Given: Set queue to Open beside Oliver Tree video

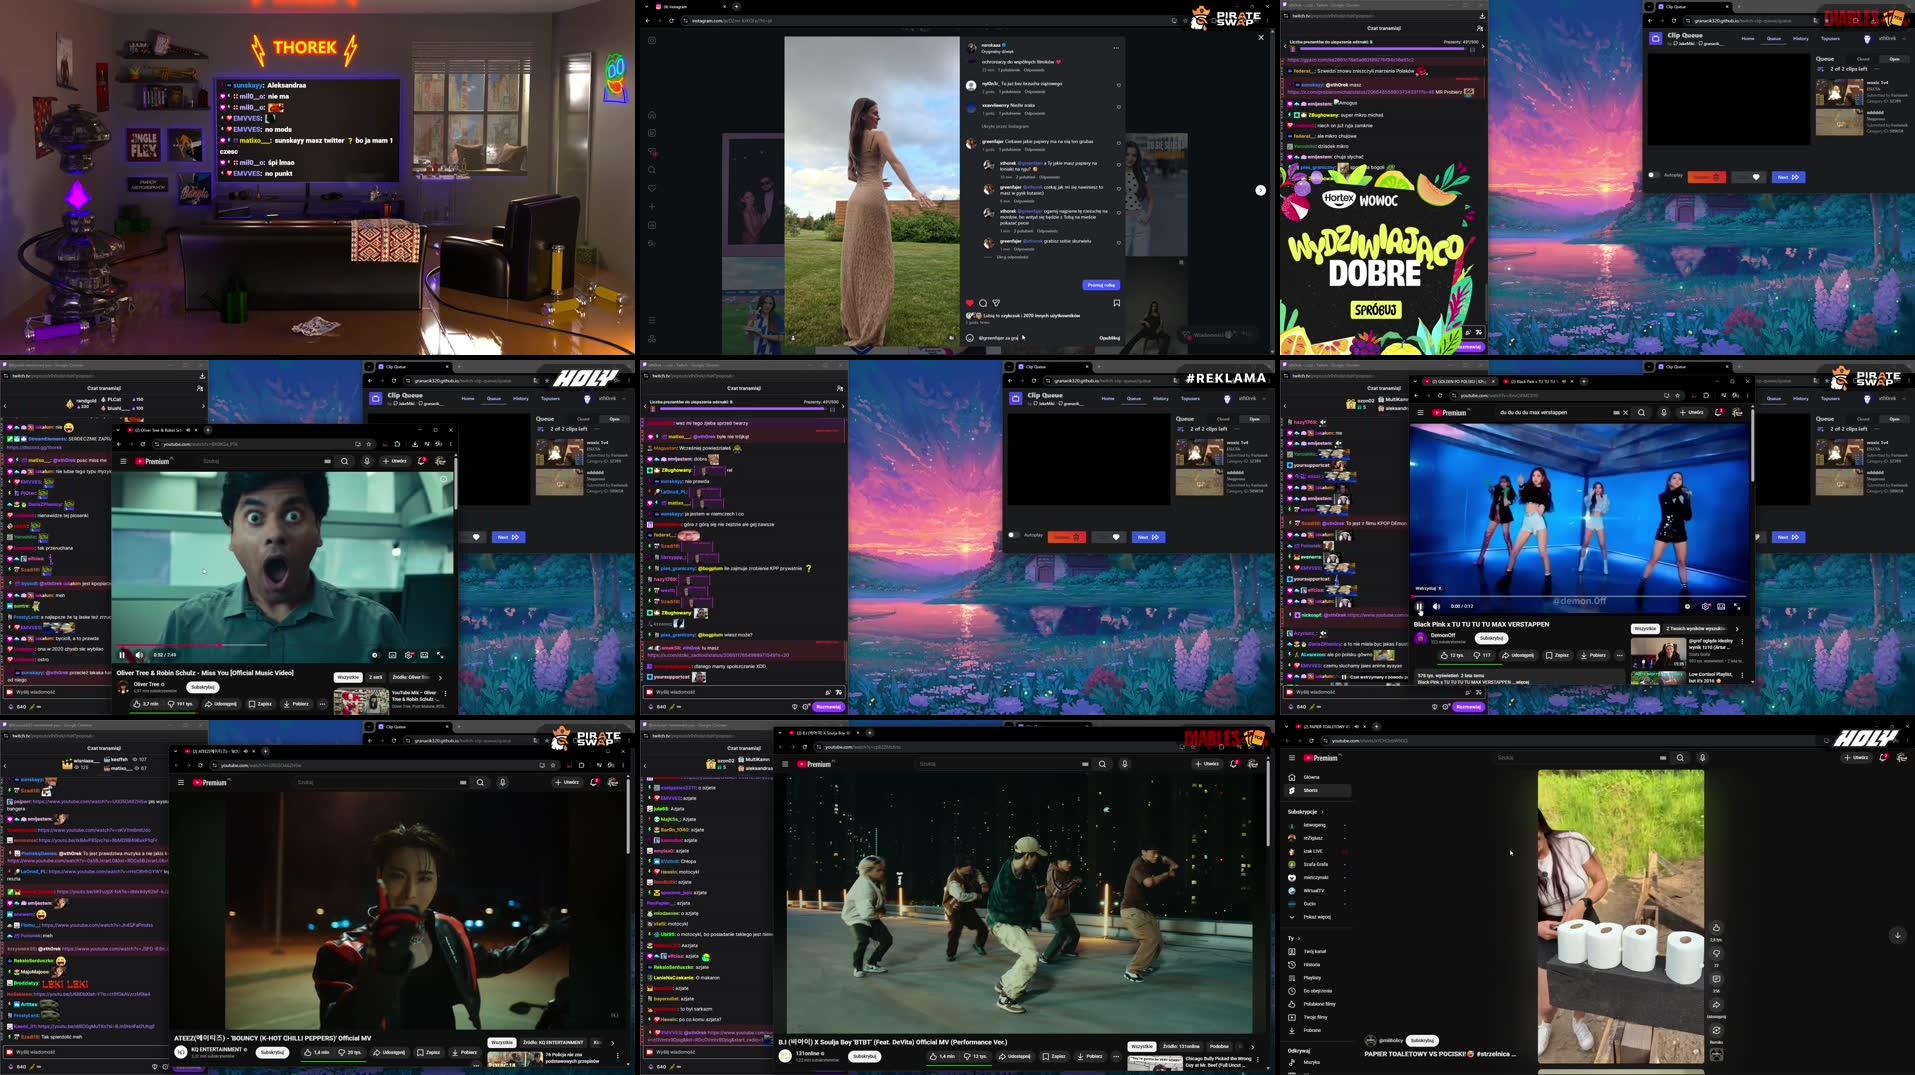Looking at the screenshot, I should [614, 419].
